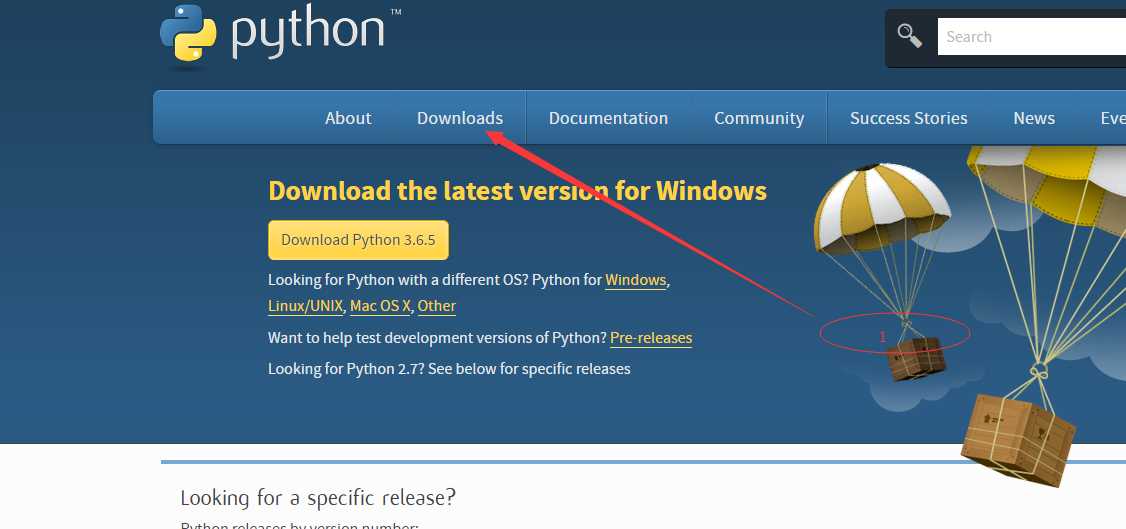Click the "Looking for a specific release?" heading

click(x=318, y=497)
